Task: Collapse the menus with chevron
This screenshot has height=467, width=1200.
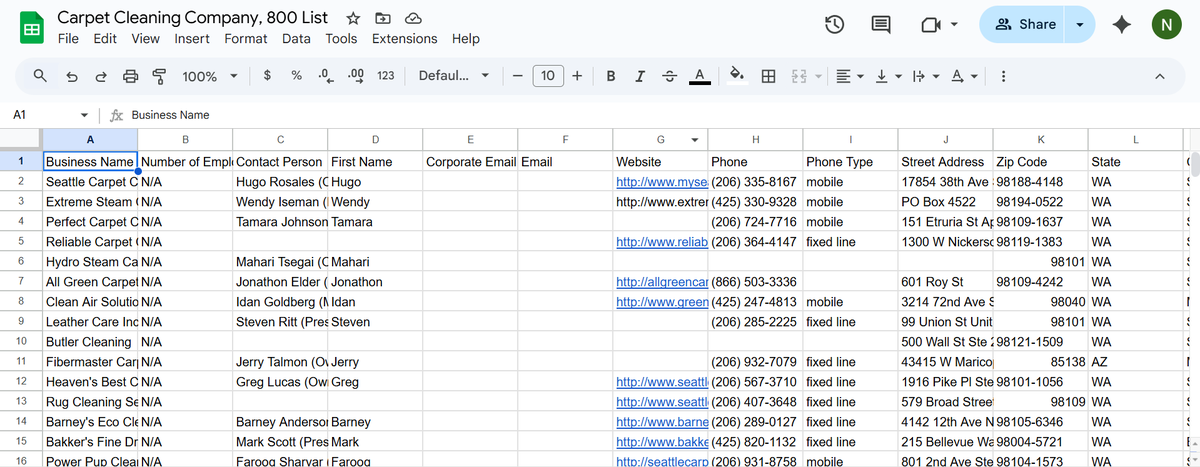Action: pos(1159,76)
